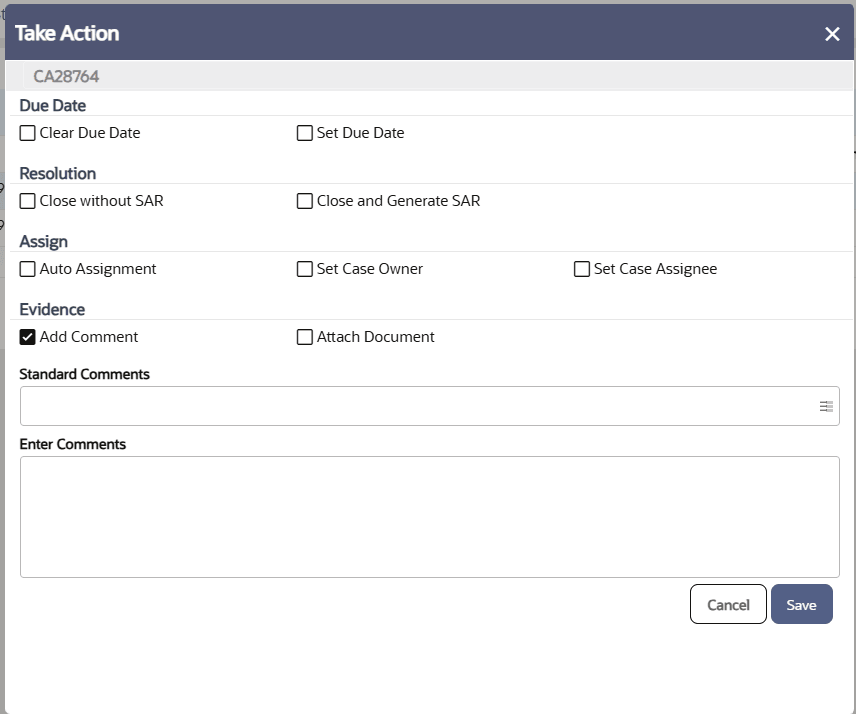The image size is (856, 714).
Task: Enable Auto Assignment checkbox
Action: click(x=28, y=269)
